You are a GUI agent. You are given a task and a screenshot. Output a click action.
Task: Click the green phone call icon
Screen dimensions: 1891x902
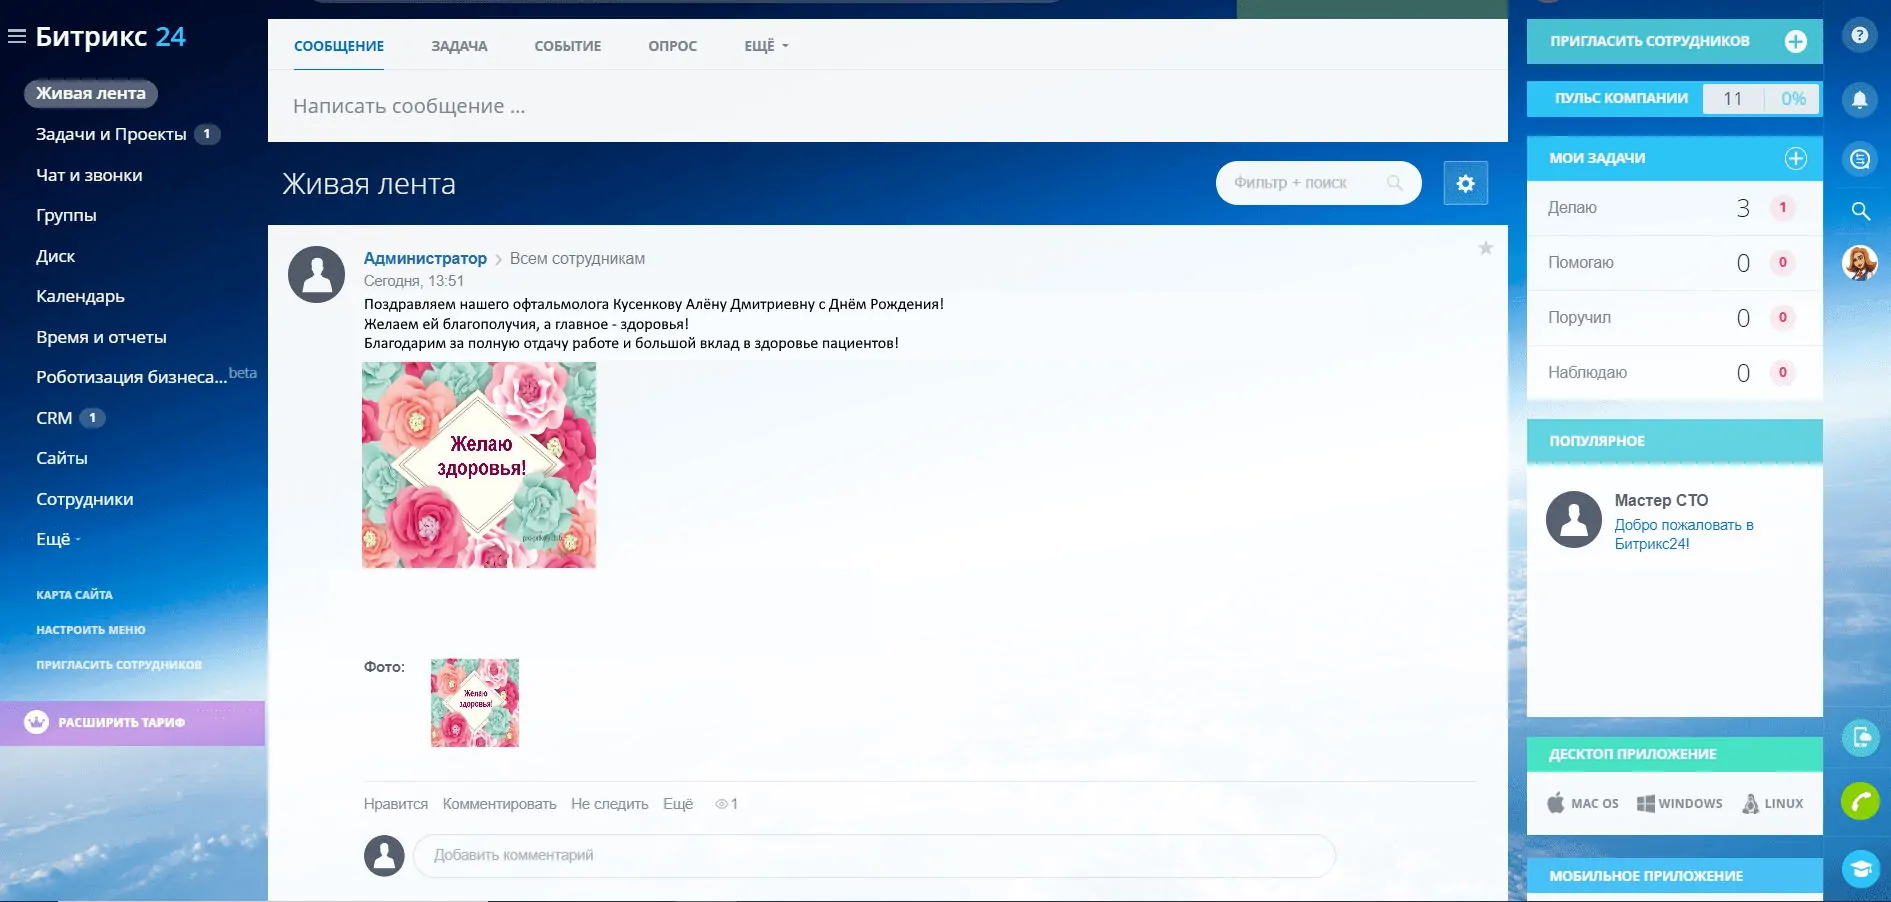pos(1860,801)
